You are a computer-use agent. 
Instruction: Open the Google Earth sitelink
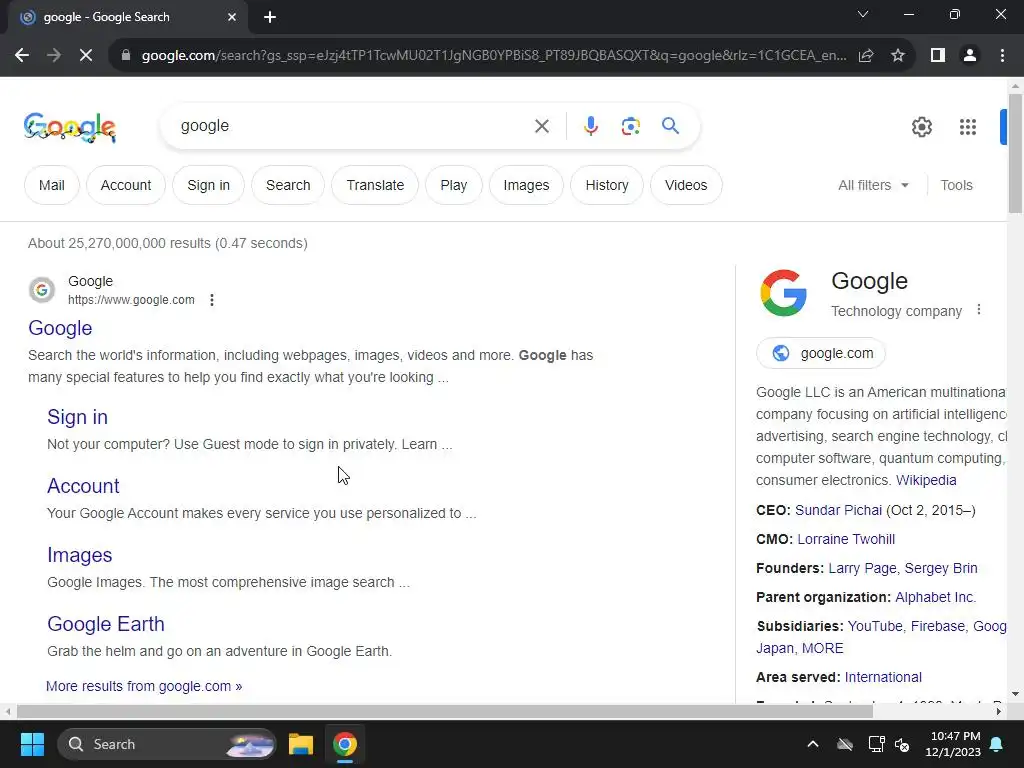coord(106,624)
